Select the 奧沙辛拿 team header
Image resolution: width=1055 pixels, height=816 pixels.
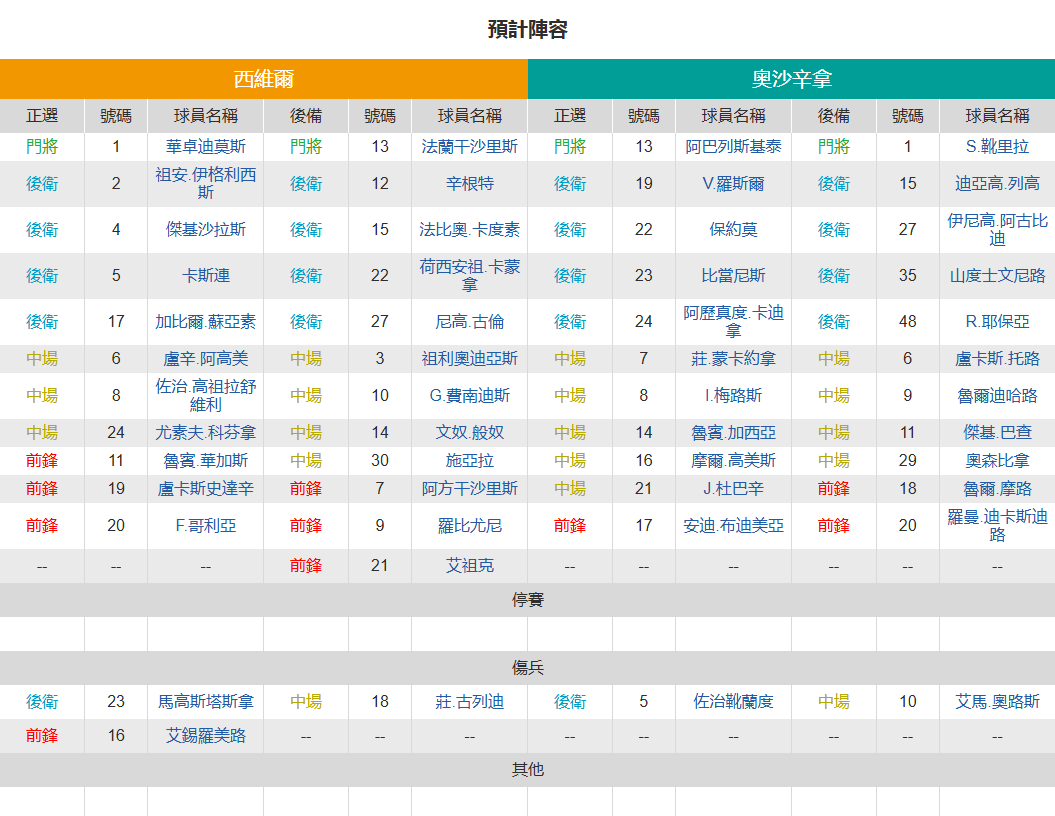pyautogui.click(x=791, y=79)
